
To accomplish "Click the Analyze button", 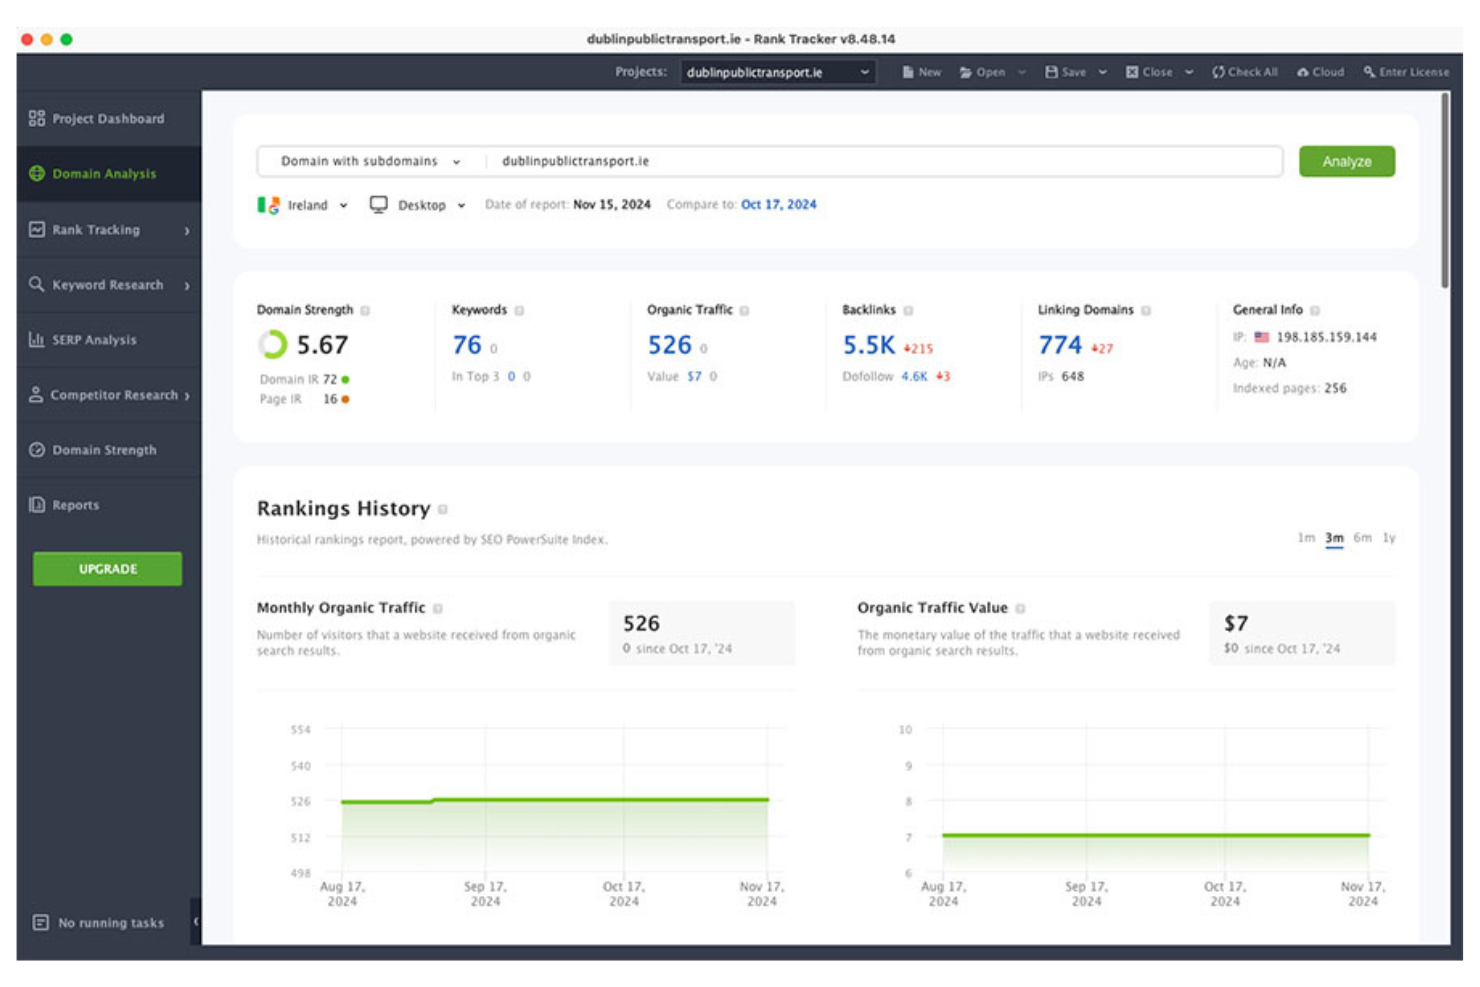I will click(1346, 161).
